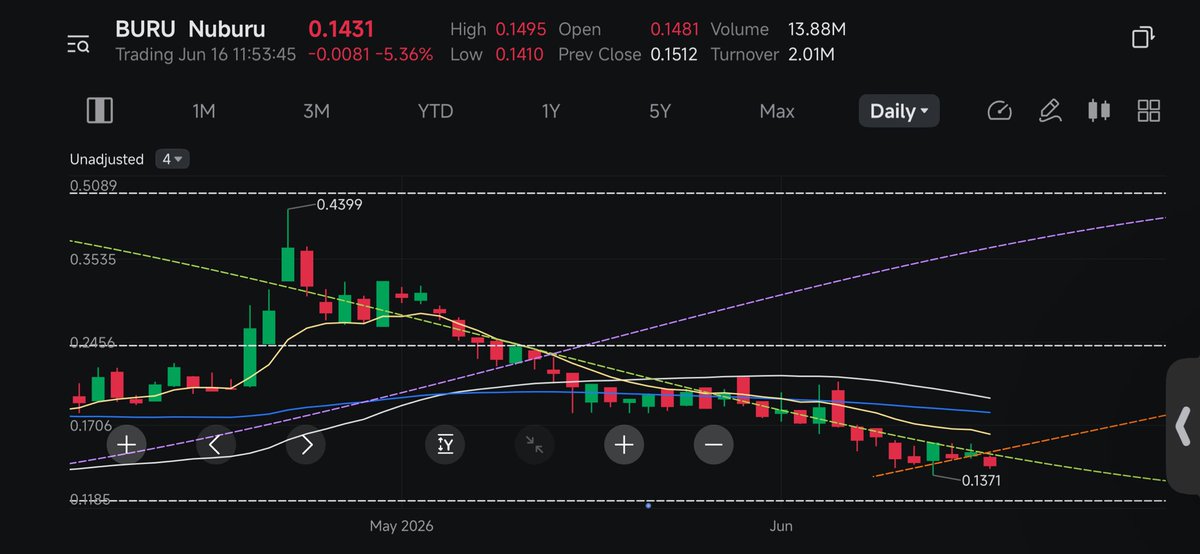1200x554 pixels.
Task: Tap the collapse arrows button
Action: click(535, 444)
